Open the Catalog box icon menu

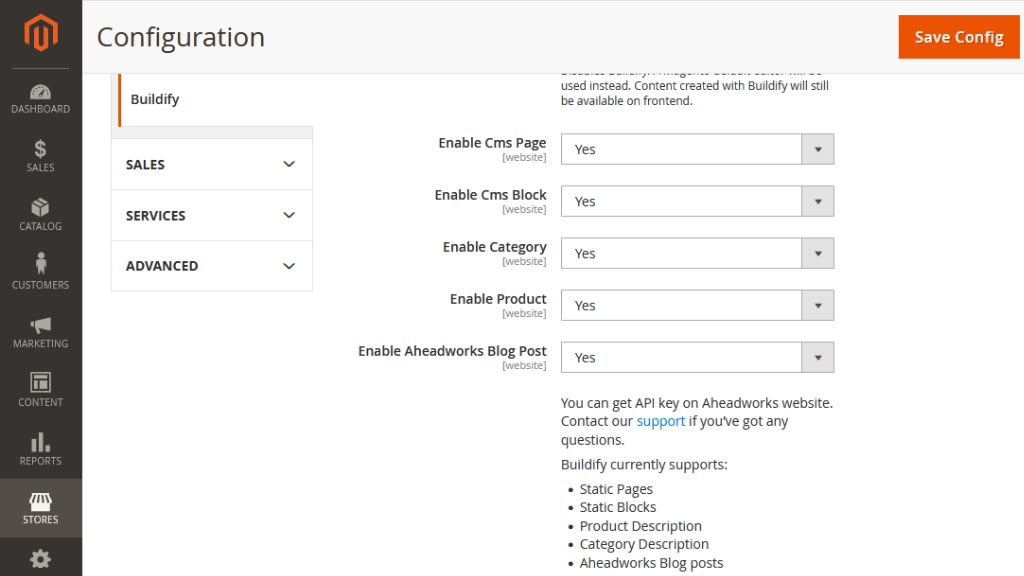pyautogui.click(x=40, y=215)
